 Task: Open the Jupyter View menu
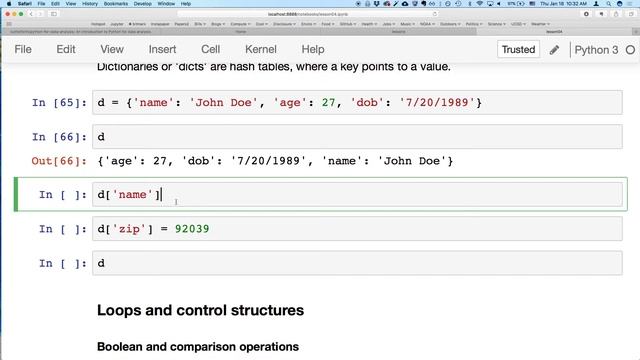tap(112, 49)
